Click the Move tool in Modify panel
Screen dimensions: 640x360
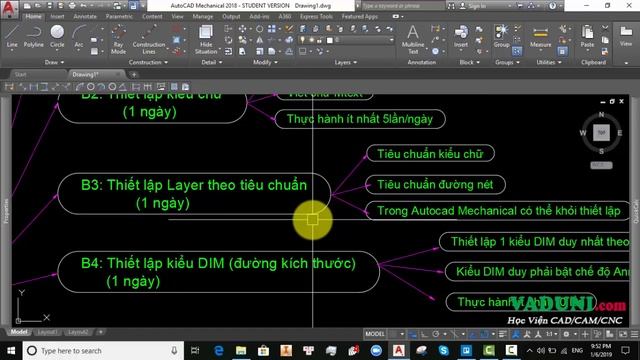tap(242, 29)
